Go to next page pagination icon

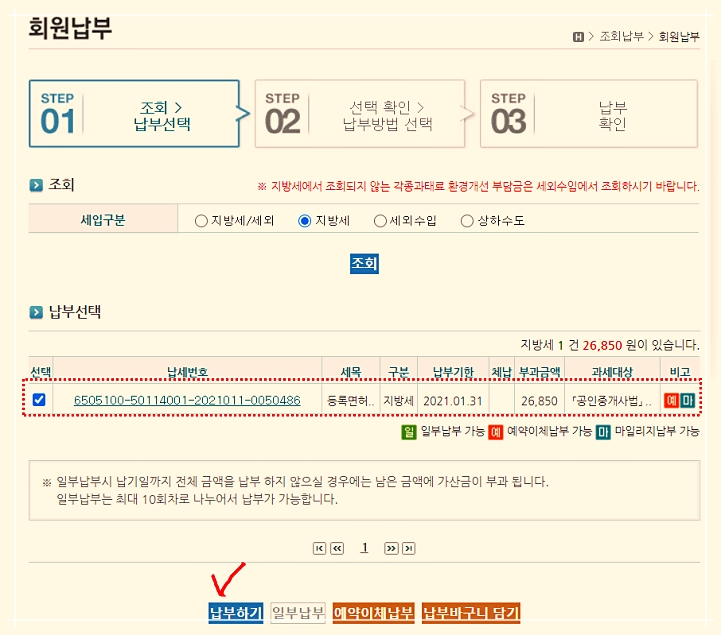pos(391,548)
